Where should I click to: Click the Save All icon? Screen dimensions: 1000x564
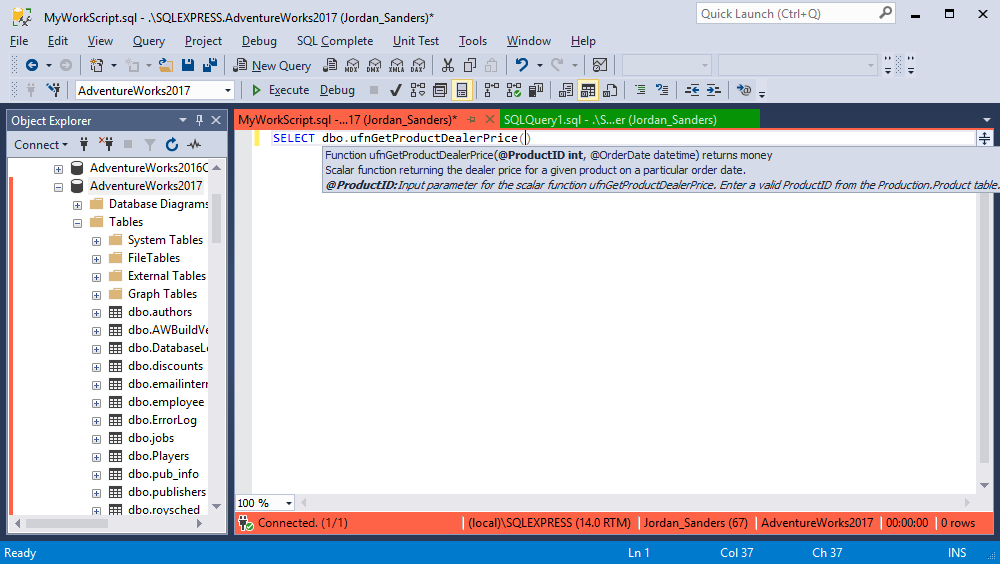point(210,65)
